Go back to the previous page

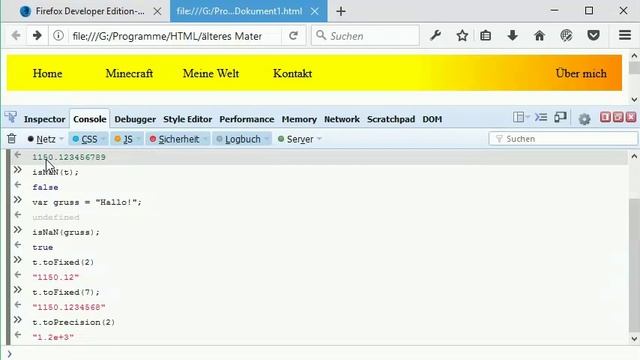pos(16,36)
